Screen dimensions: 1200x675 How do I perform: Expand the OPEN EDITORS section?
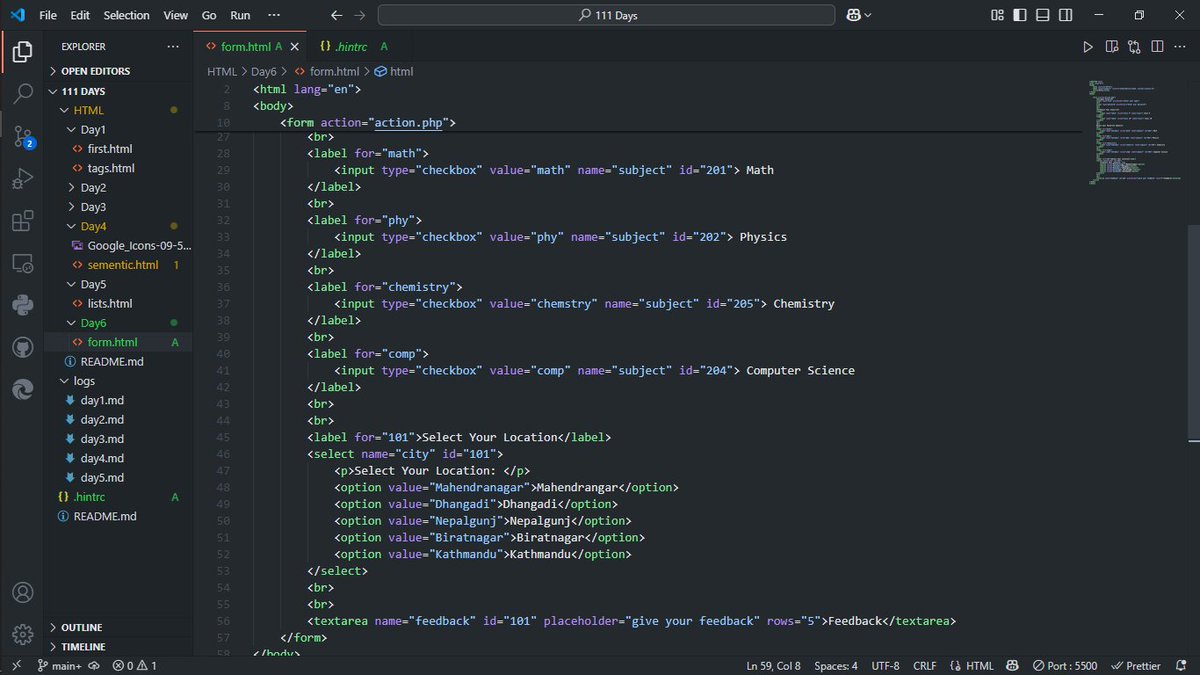click(x=119, y=71)
